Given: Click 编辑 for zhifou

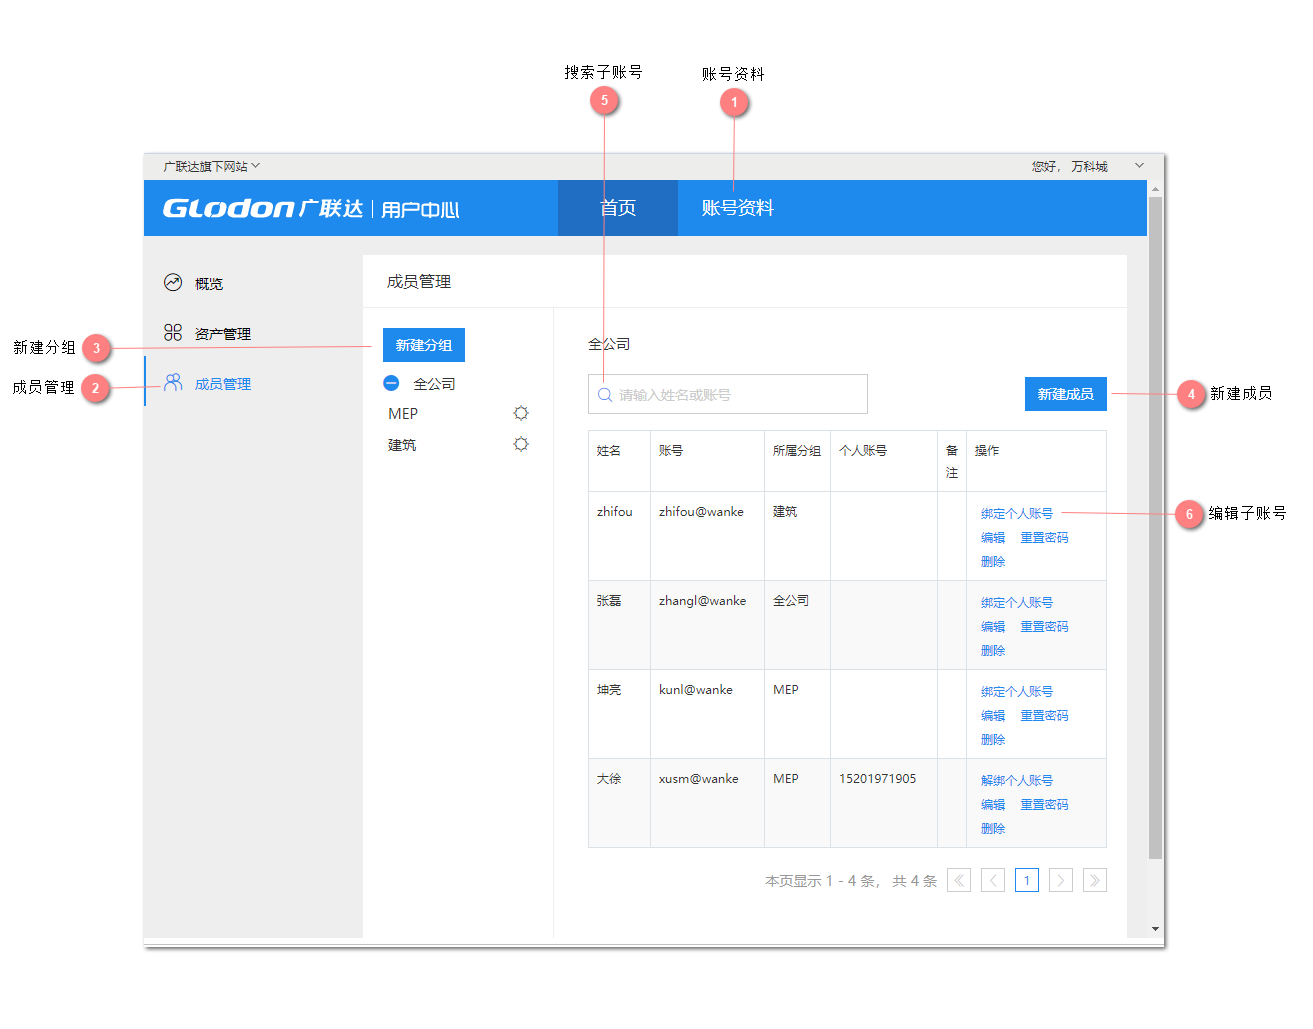Looking at the screenshot, I should [993, 537].
